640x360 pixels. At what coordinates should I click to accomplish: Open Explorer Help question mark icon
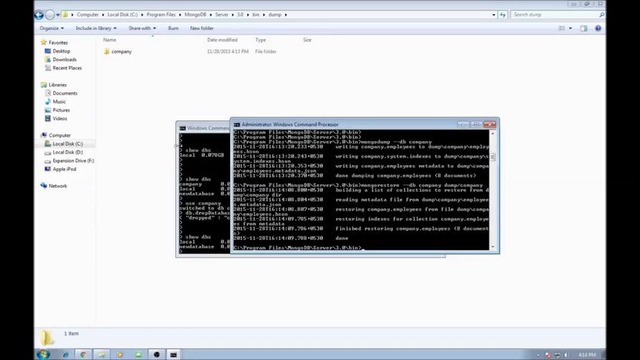tap(598, 28)
